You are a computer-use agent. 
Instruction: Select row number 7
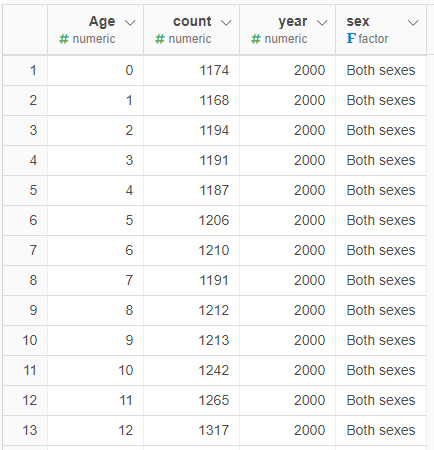(25, 250)
